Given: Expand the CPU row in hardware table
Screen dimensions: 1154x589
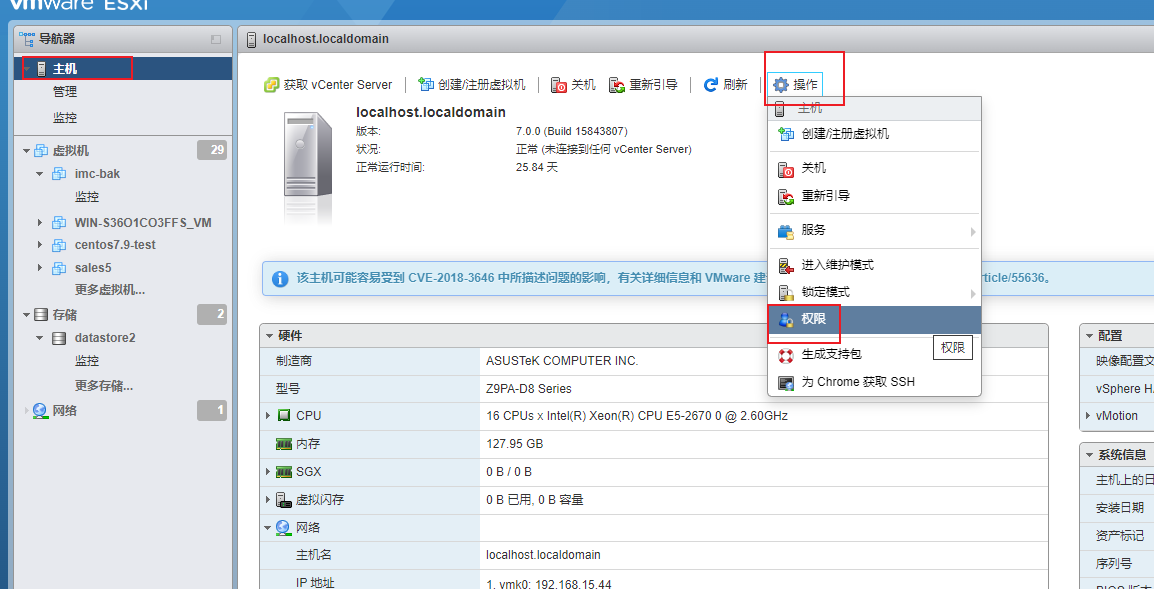Looking at the screenshot, I should pyautogui.click(x=268, y=415).
